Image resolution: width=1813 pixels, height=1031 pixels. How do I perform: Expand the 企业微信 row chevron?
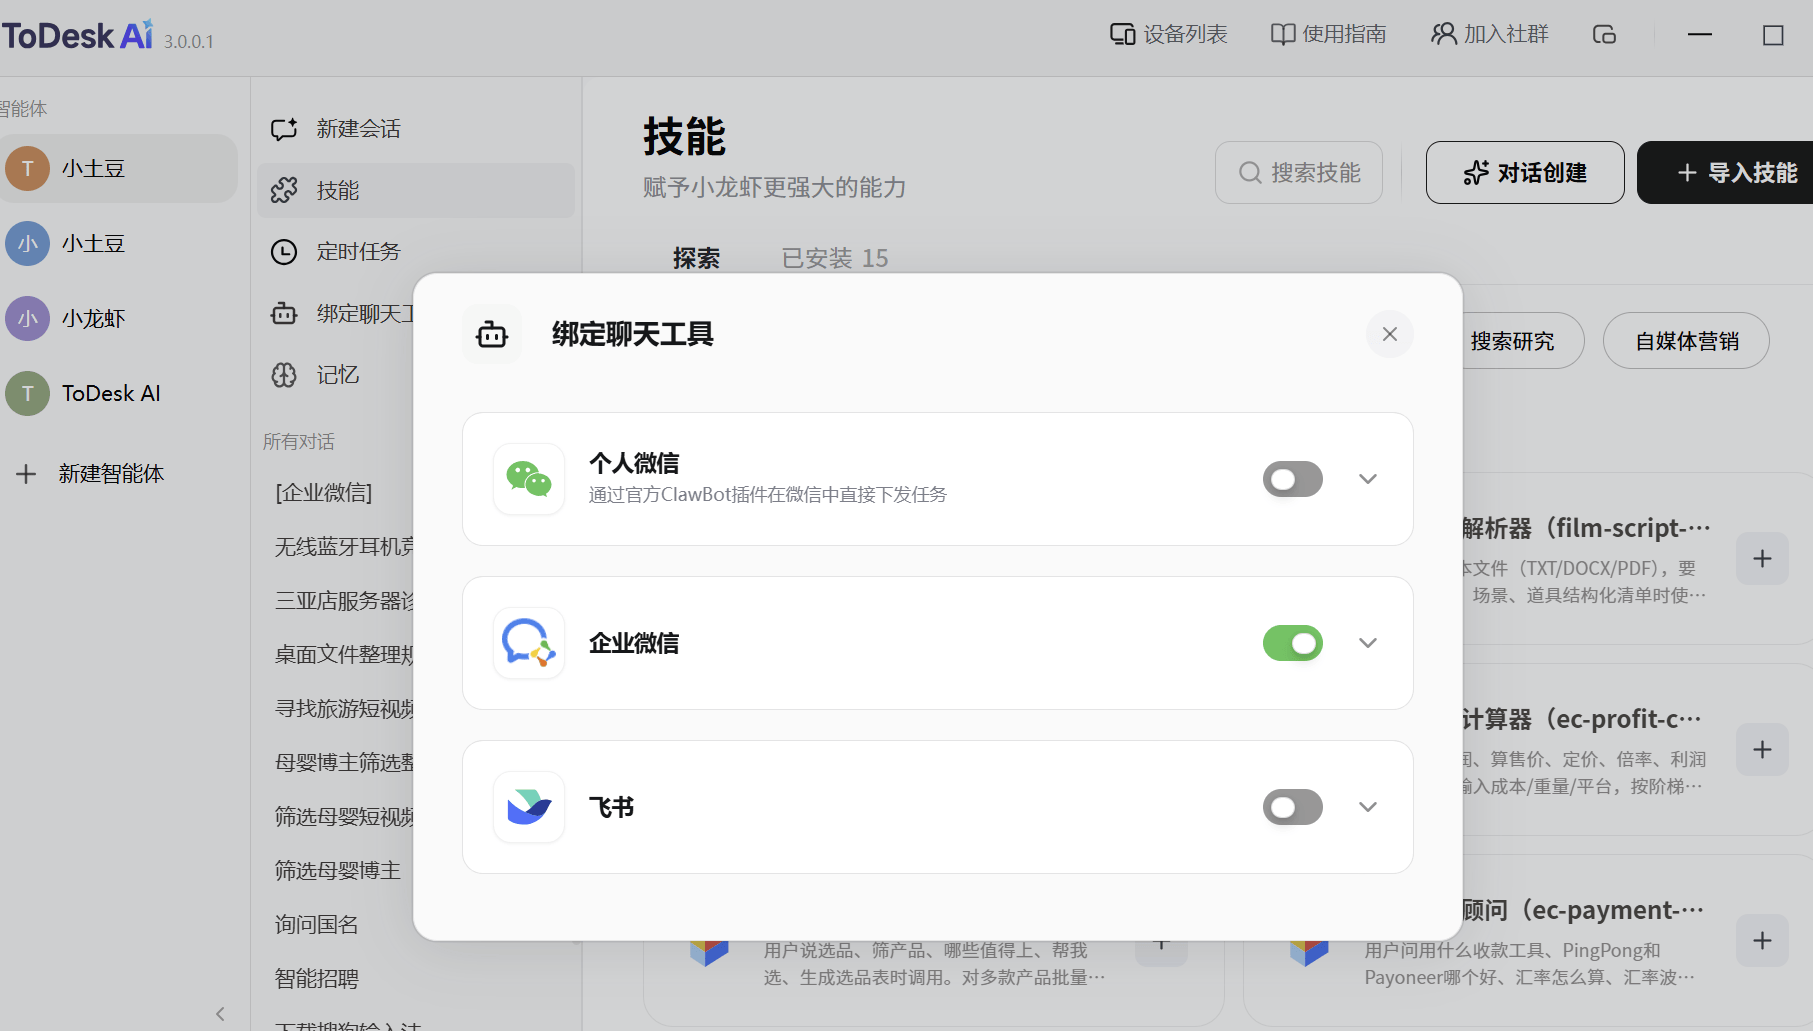1368,643
